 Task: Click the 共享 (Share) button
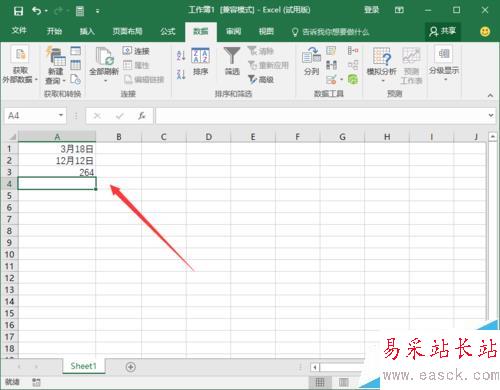443,31
